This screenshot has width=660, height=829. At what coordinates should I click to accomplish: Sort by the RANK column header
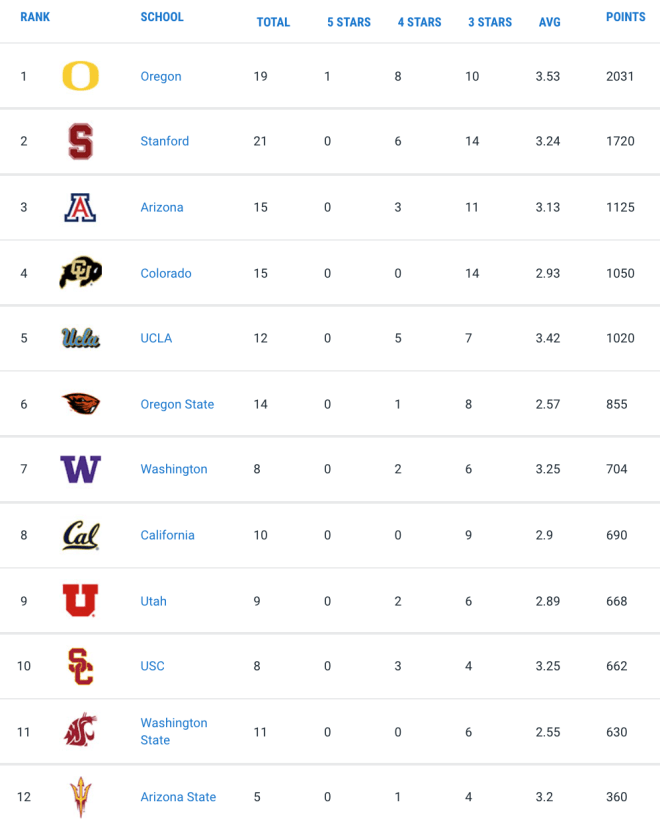coord(35,17)
